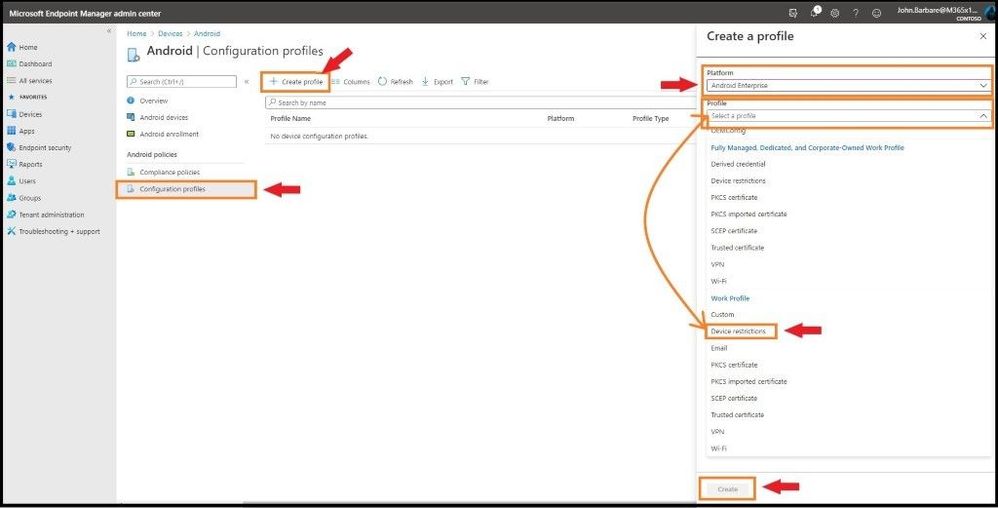This screenshot has height=508, width=998.
Task: Select Device restrictions under Fully Managed
Action: (x=738, y=181)
